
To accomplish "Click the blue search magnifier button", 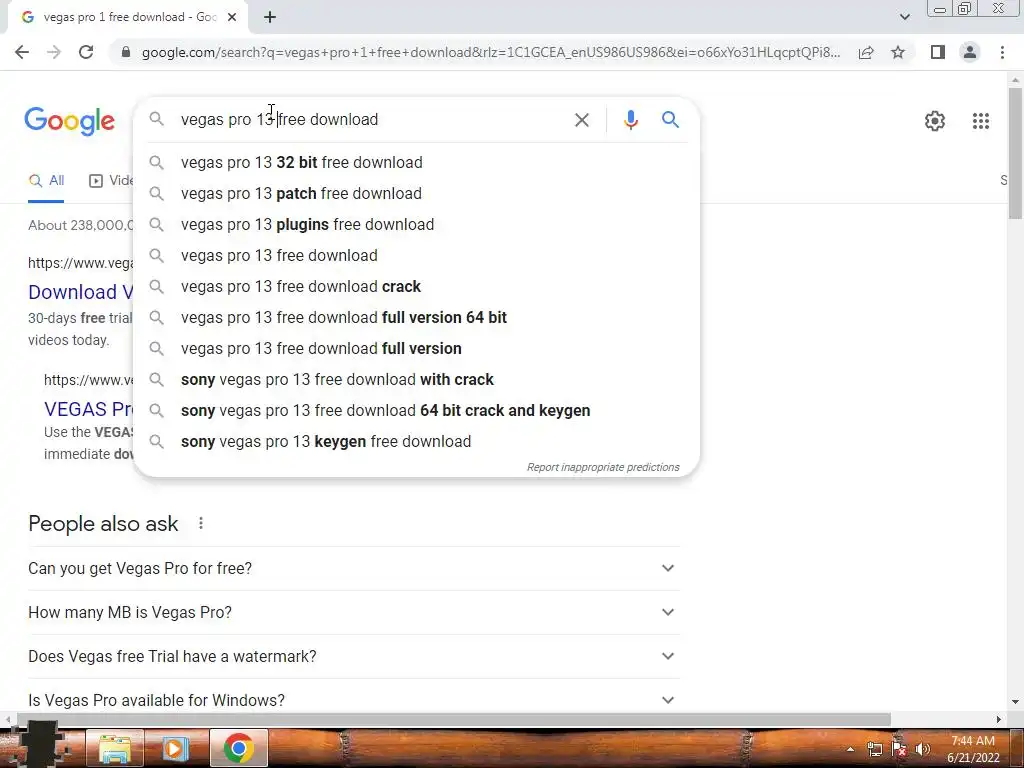I will pos(670,120).
